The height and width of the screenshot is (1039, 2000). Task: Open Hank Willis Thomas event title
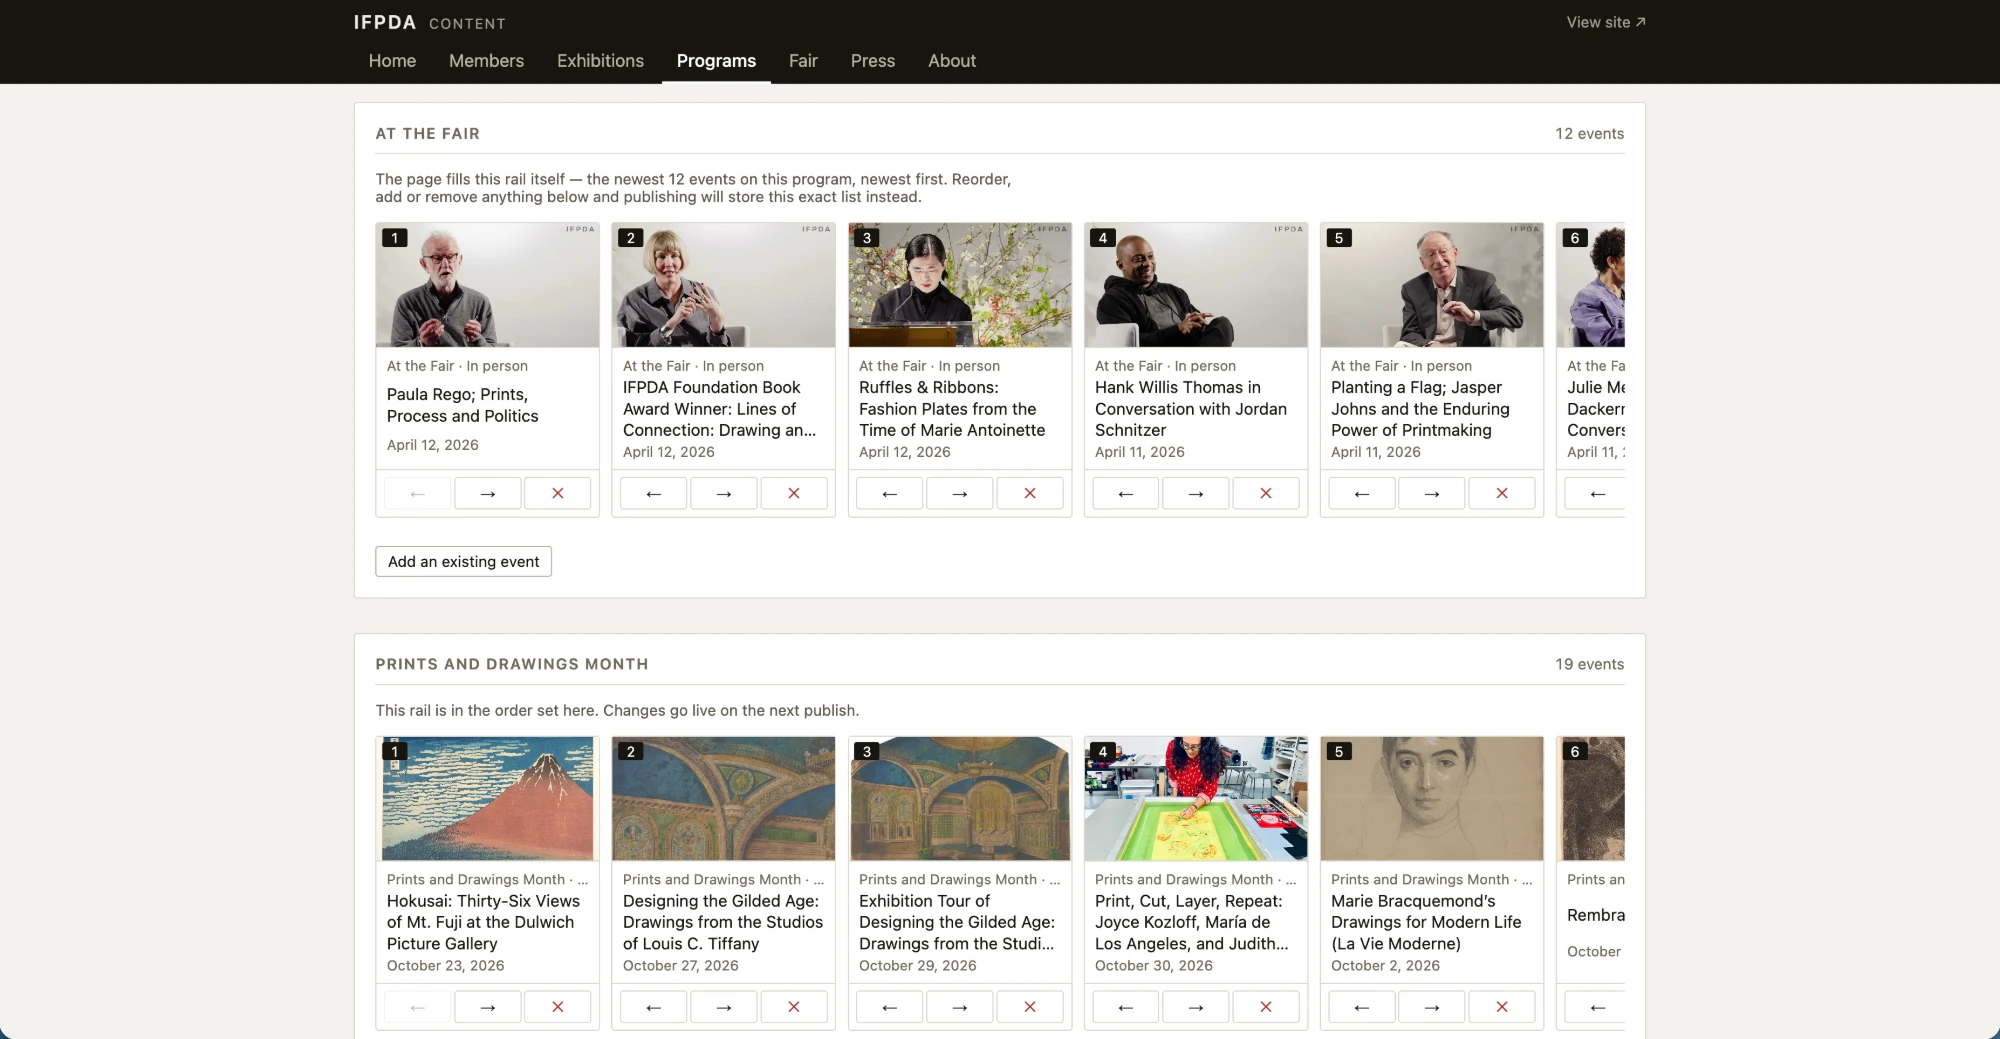pos(1191,409)
